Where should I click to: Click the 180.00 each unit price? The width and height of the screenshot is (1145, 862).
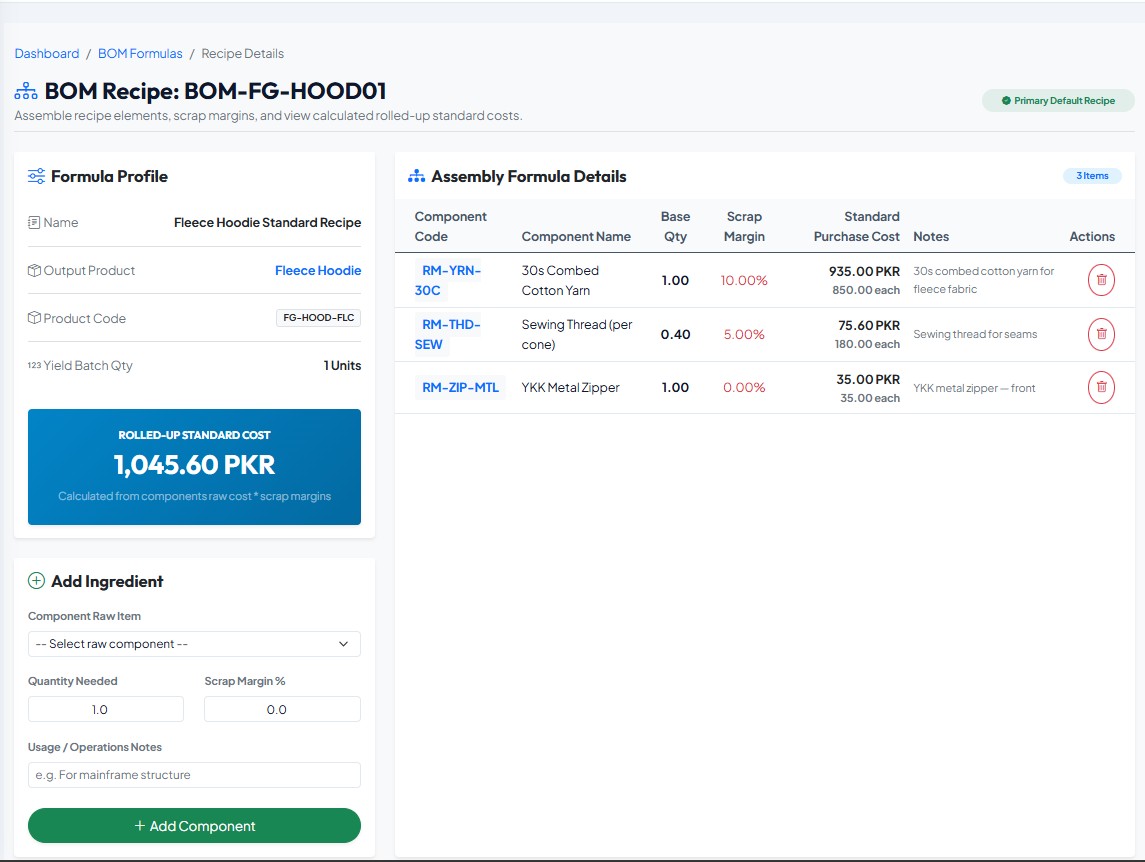click(867, 344)
